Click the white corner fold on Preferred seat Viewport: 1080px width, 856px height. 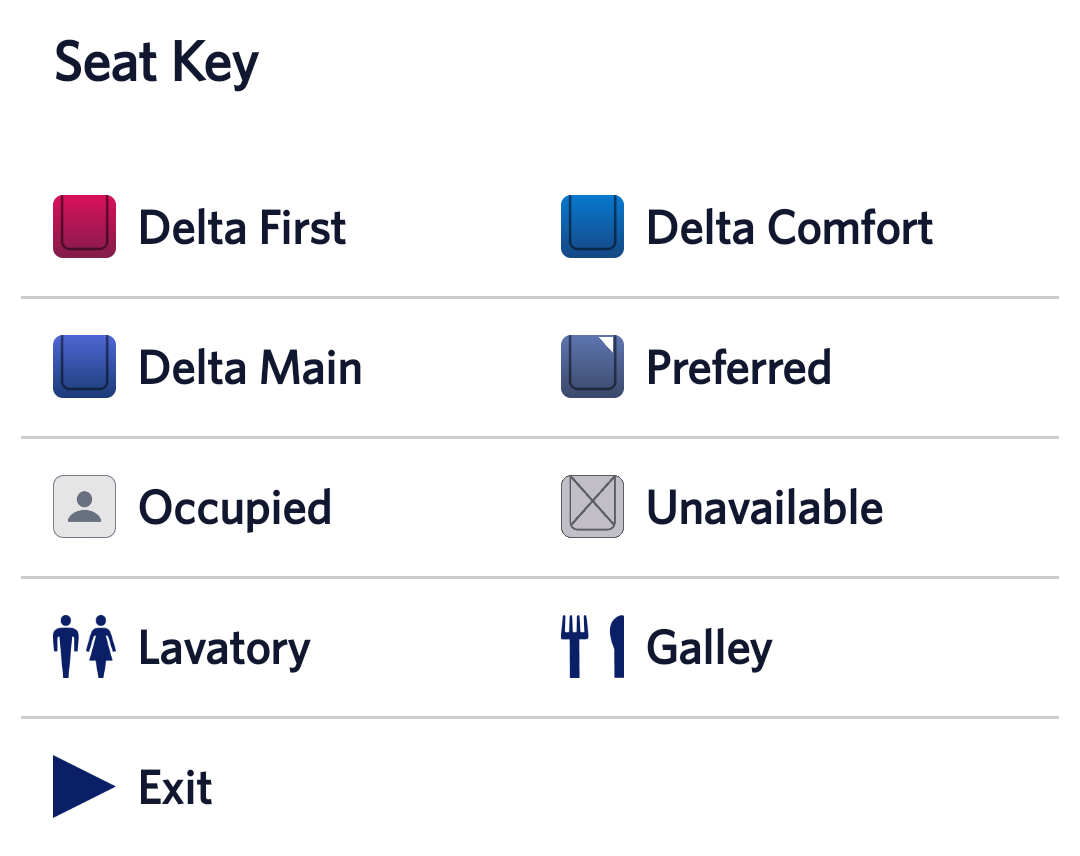click(x=612, y=344)
